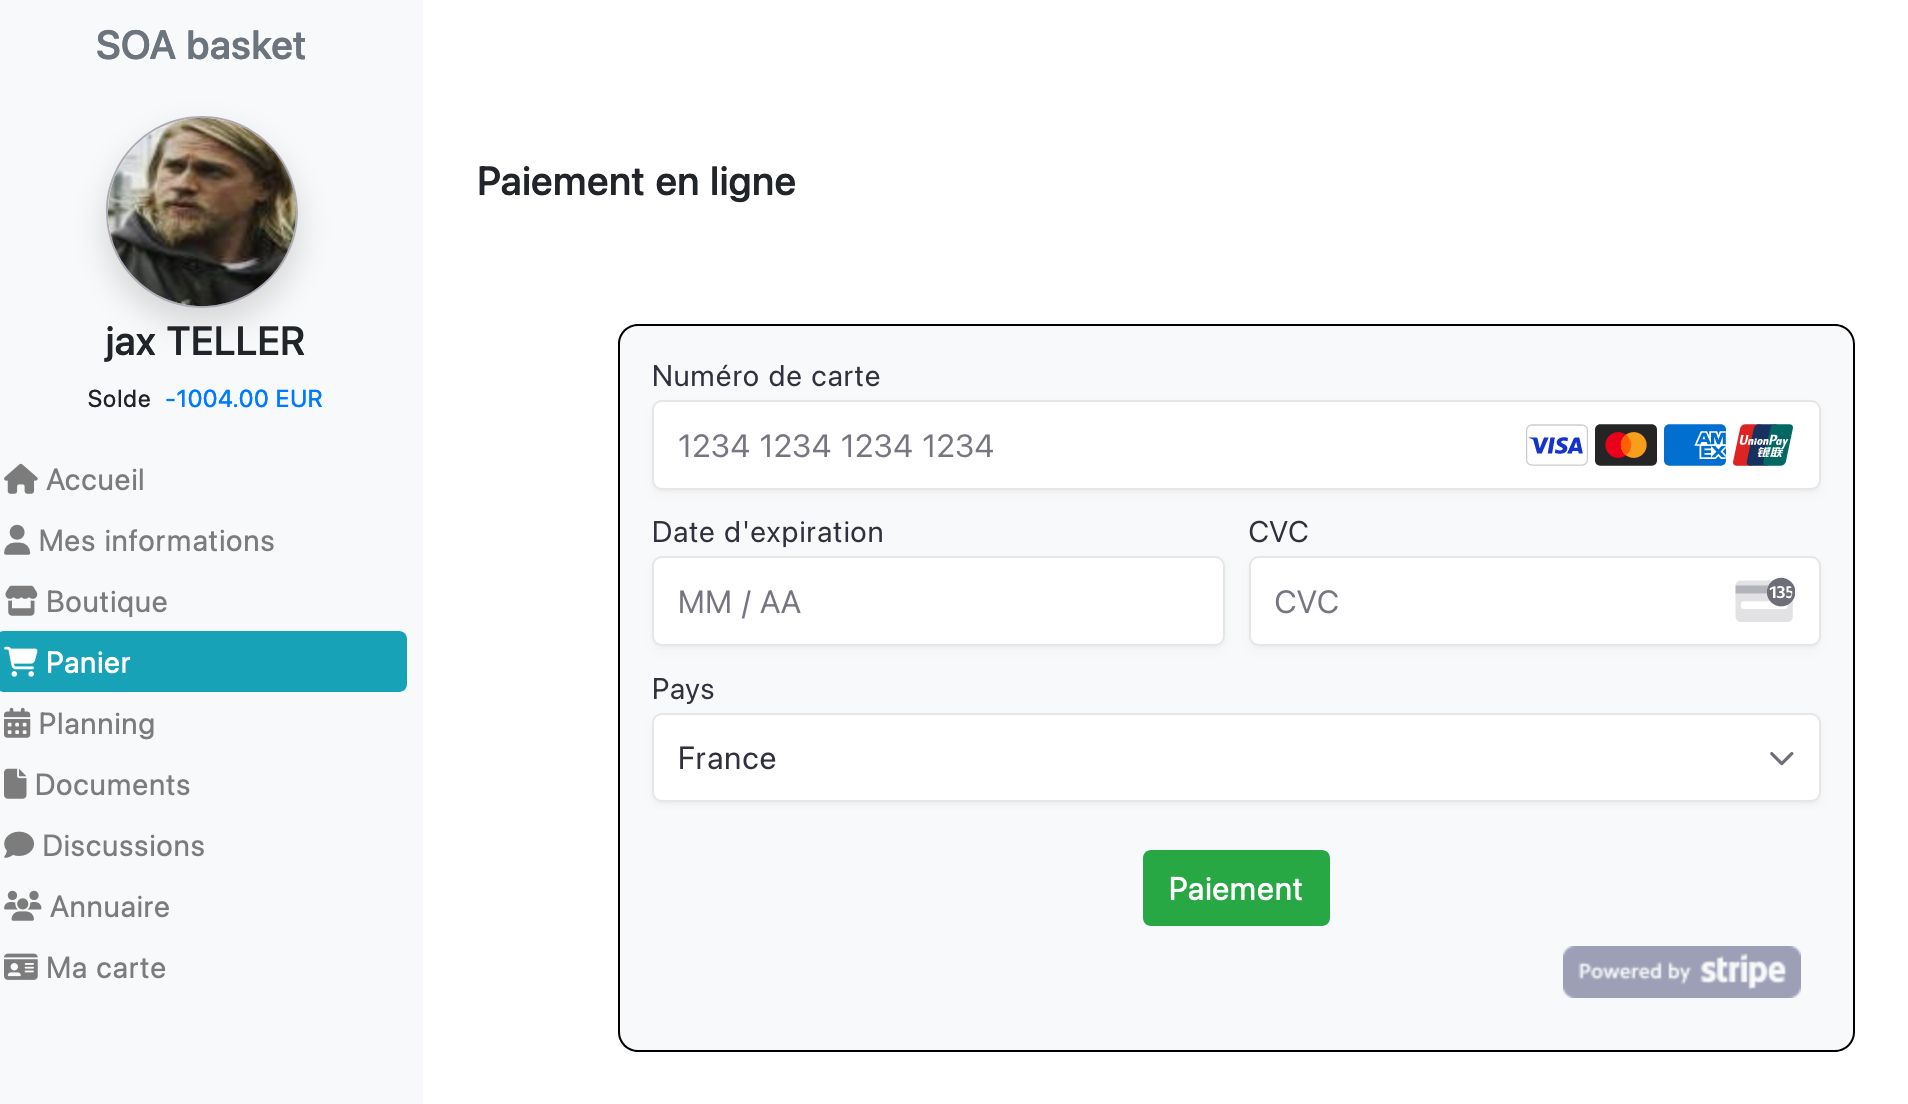Click jax TELLER's profile picture
Image resolution: width=1908 pixels, height=1104 pixels.
click(202, 212)
